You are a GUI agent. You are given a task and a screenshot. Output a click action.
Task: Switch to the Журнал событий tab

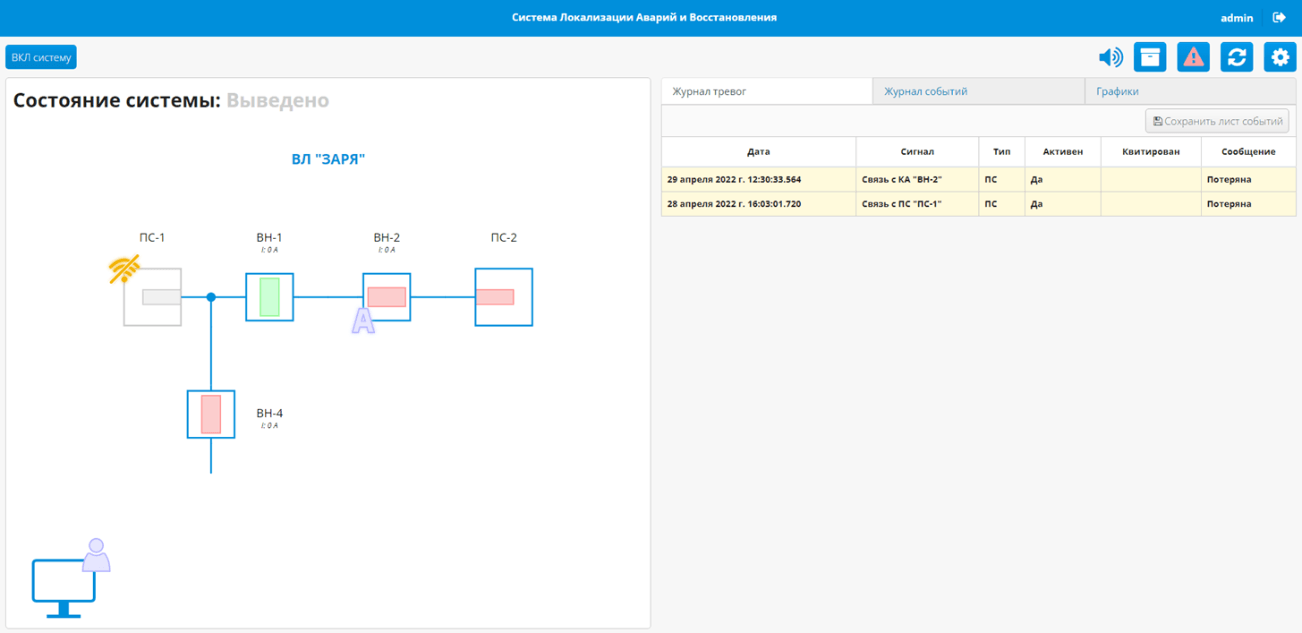[978, 91]
